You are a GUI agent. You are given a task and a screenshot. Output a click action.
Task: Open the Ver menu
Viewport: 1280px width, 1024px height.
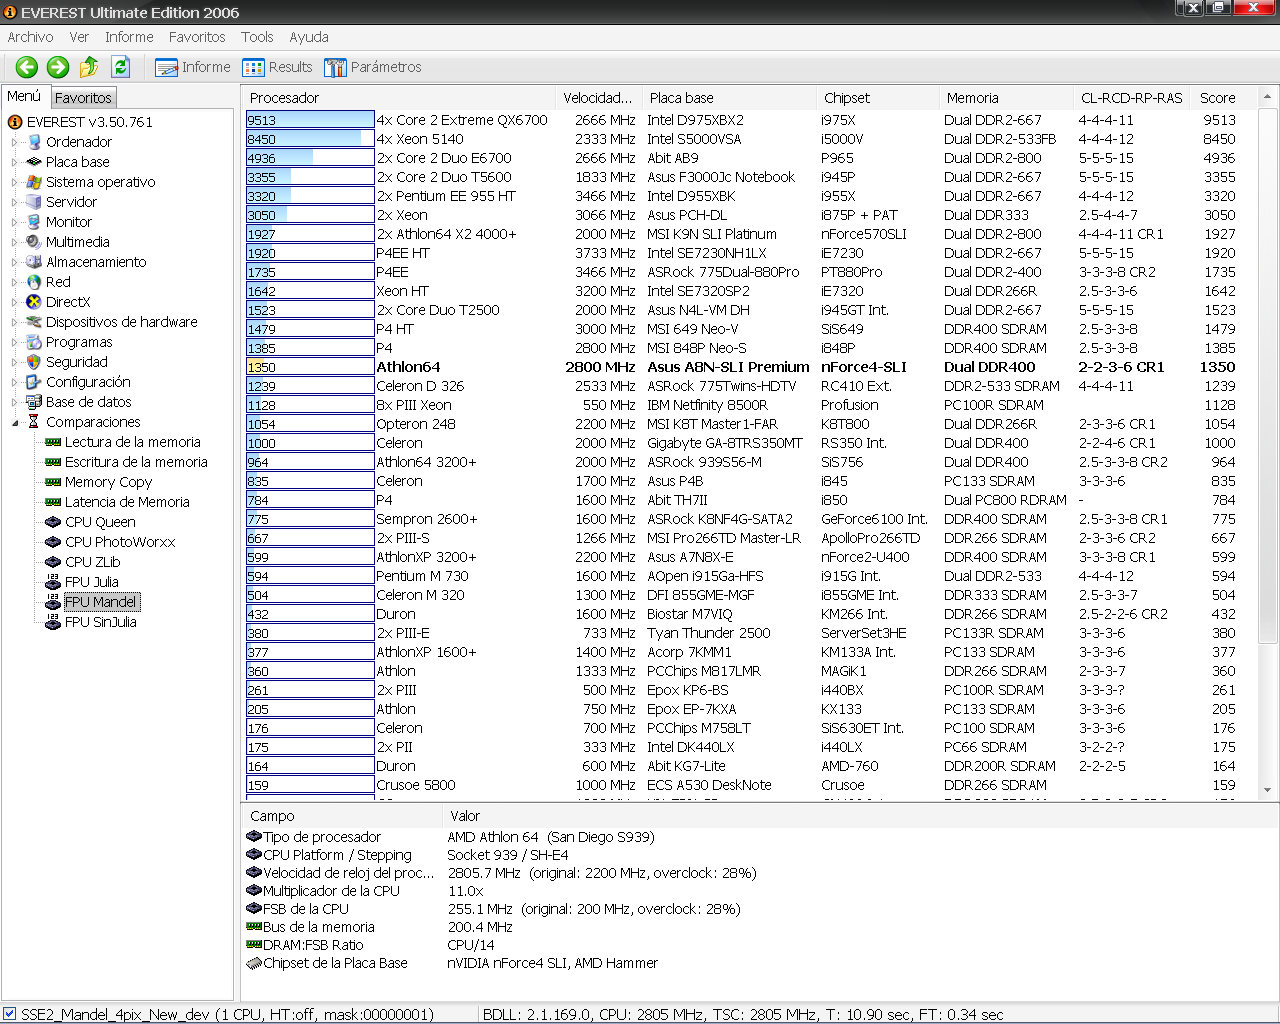[79, 37]
